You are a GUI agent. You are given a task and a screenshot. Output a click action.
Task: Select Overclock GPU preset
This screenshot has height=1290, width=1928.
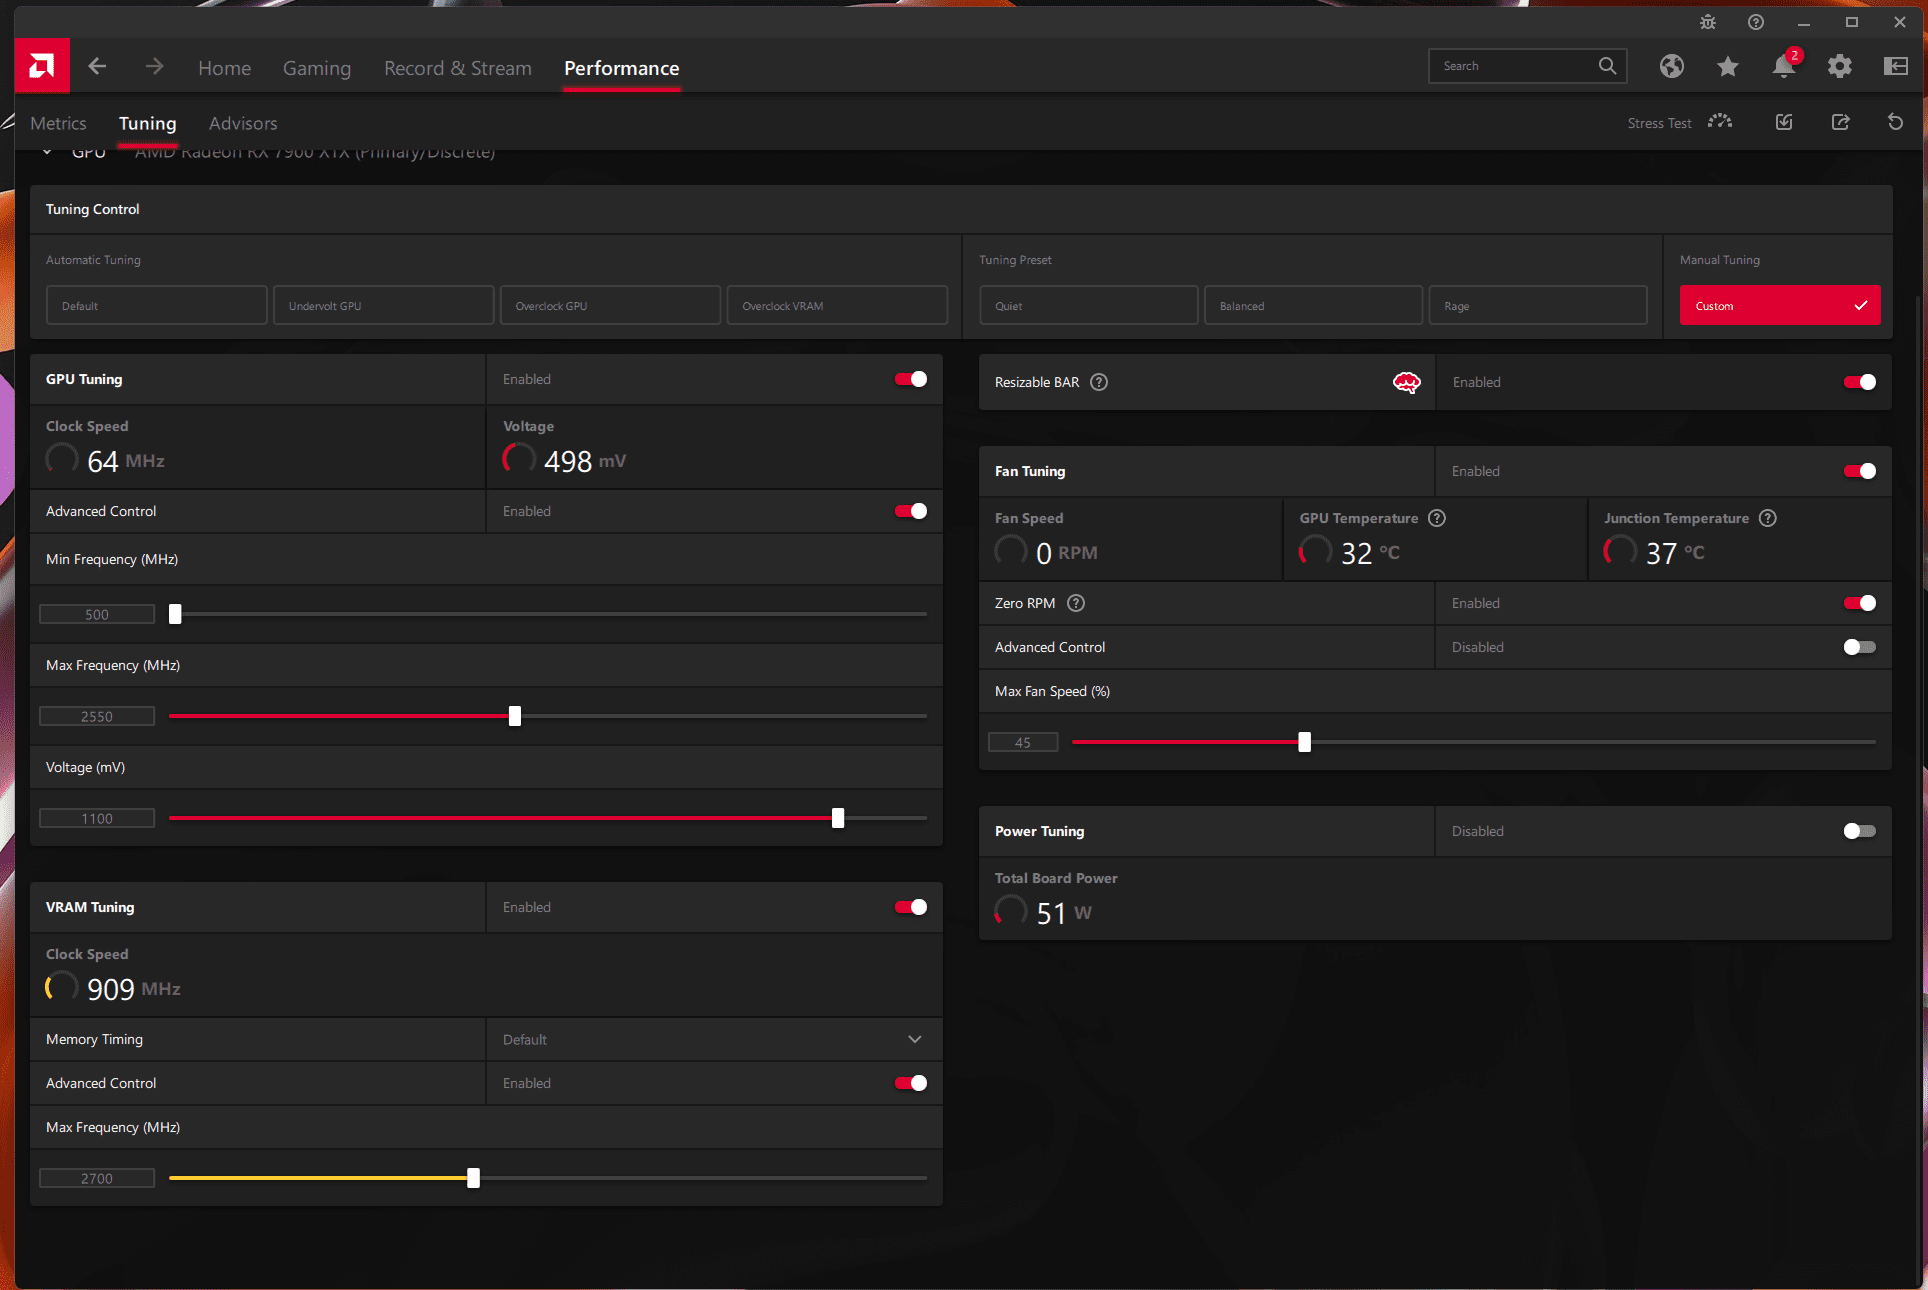(x=610, y=305)
